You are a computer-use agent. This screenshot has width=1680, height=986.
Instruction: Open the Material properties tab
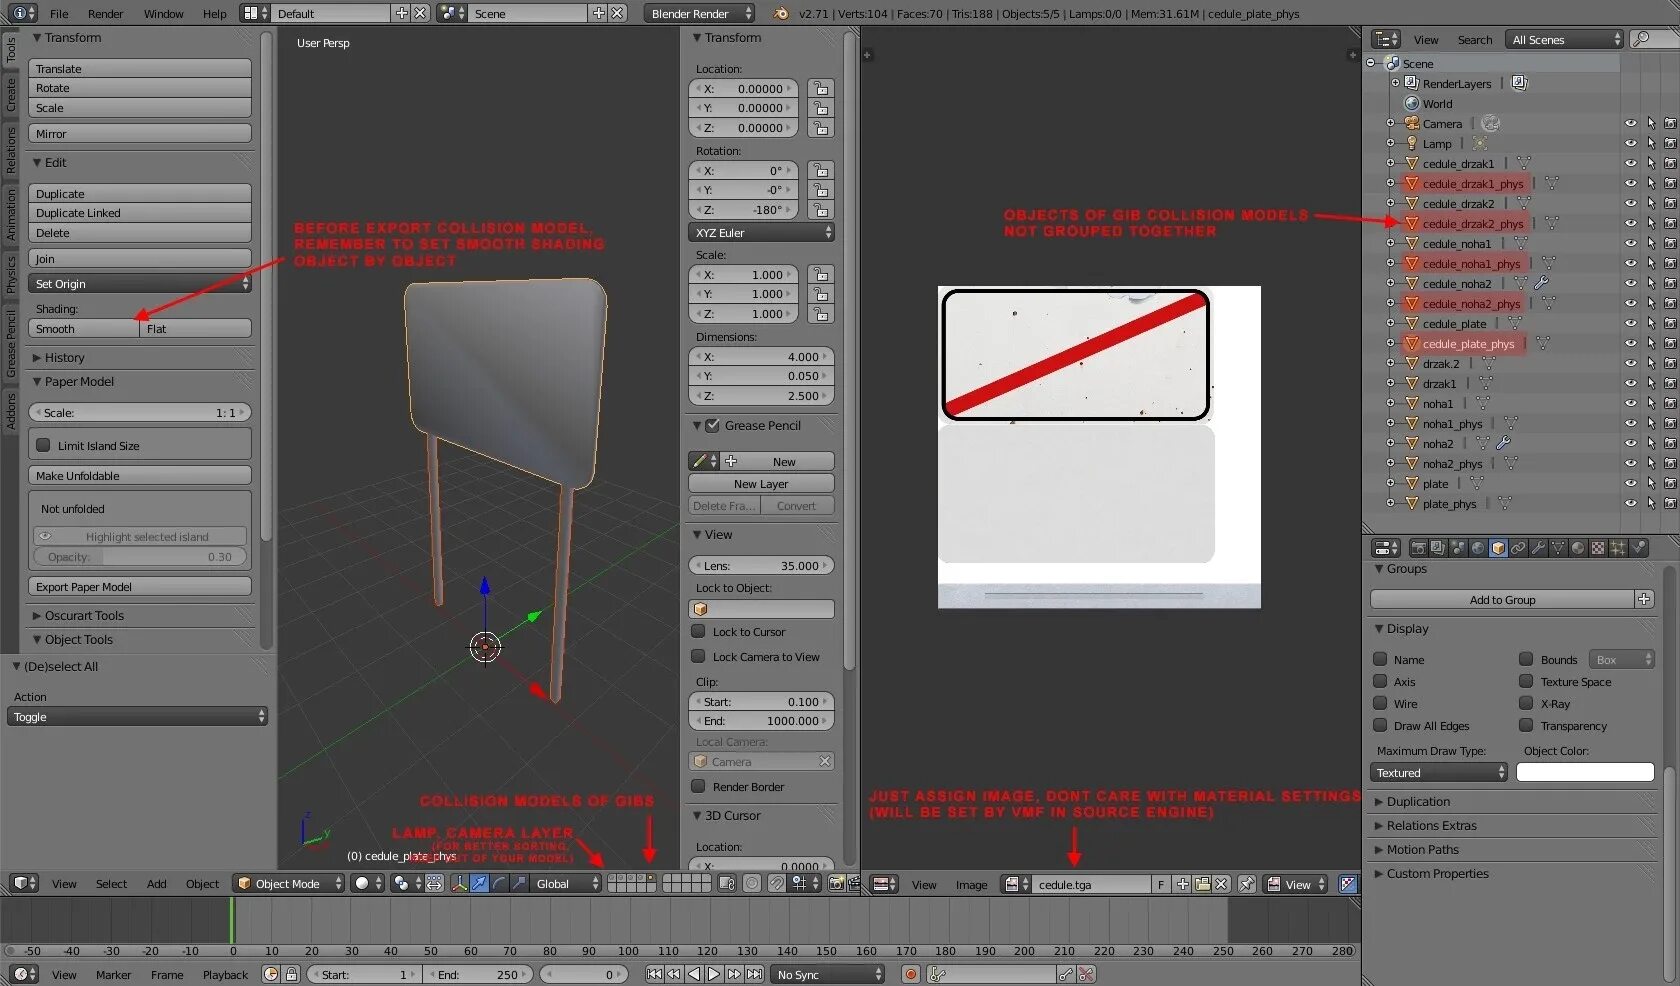(1578, 548)
